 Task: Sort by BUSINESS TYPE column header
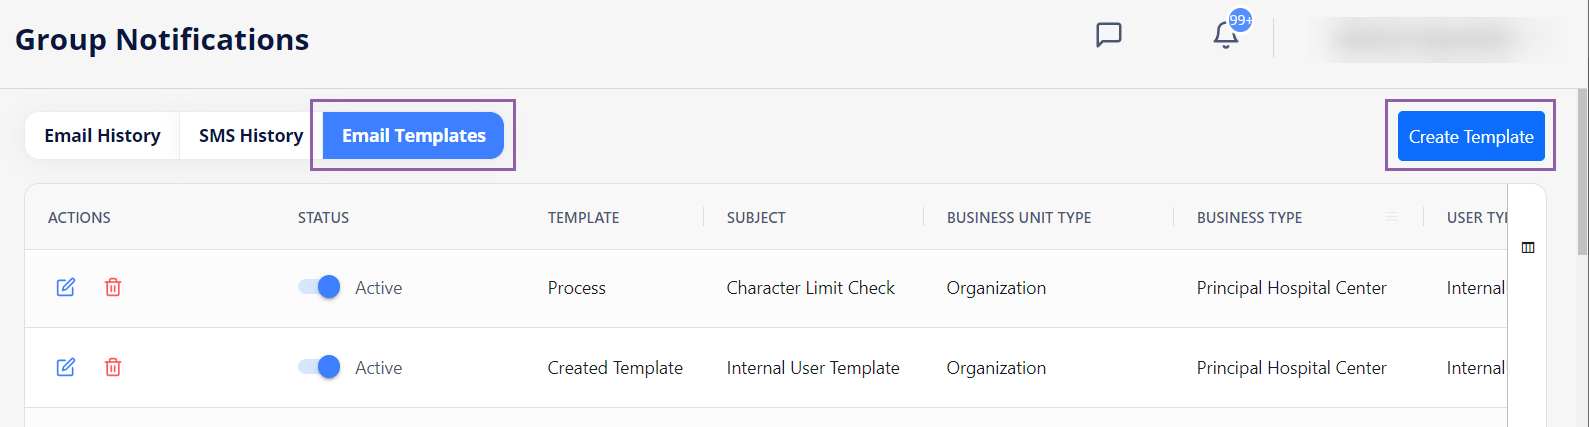(1249, 217)
